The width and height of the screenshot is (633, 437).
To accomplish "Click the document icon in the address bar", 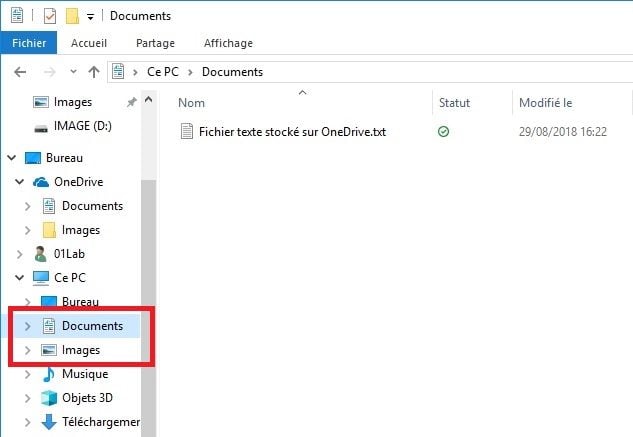I will (118, 71).
